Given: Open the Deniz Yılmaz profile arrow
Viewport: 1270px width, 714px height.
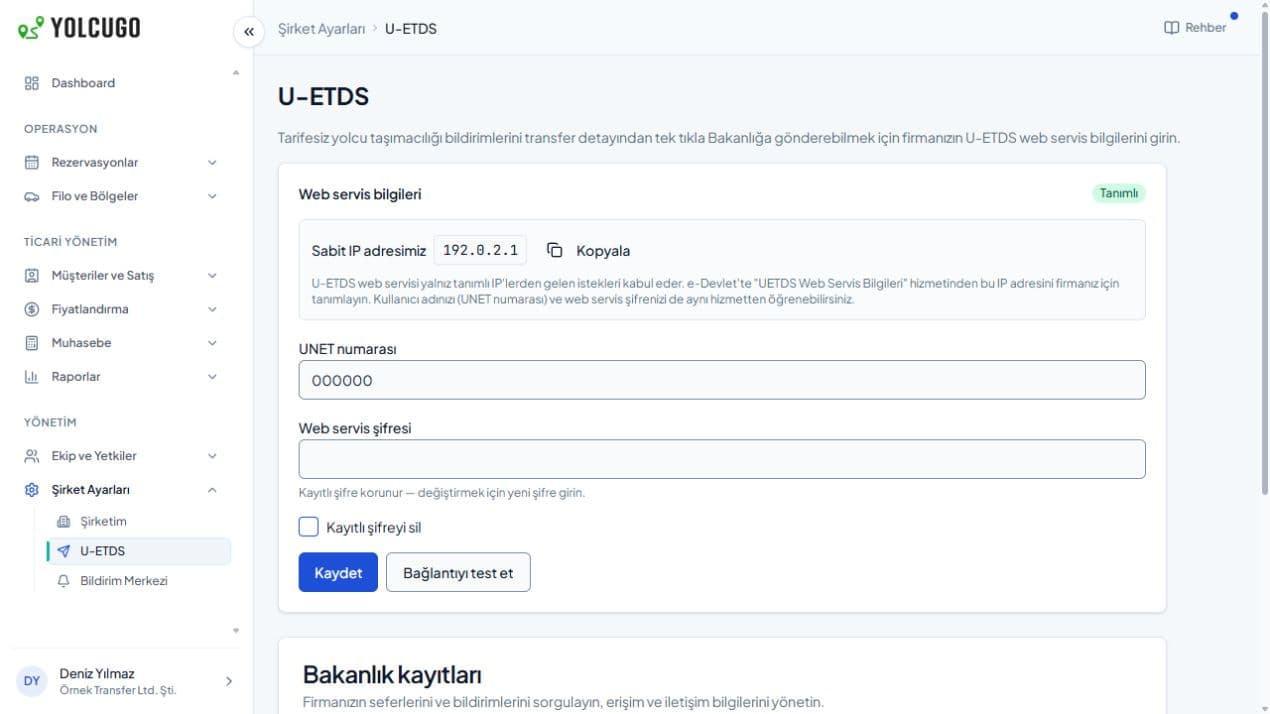Looking at the screenshot, I should point(228,681).
